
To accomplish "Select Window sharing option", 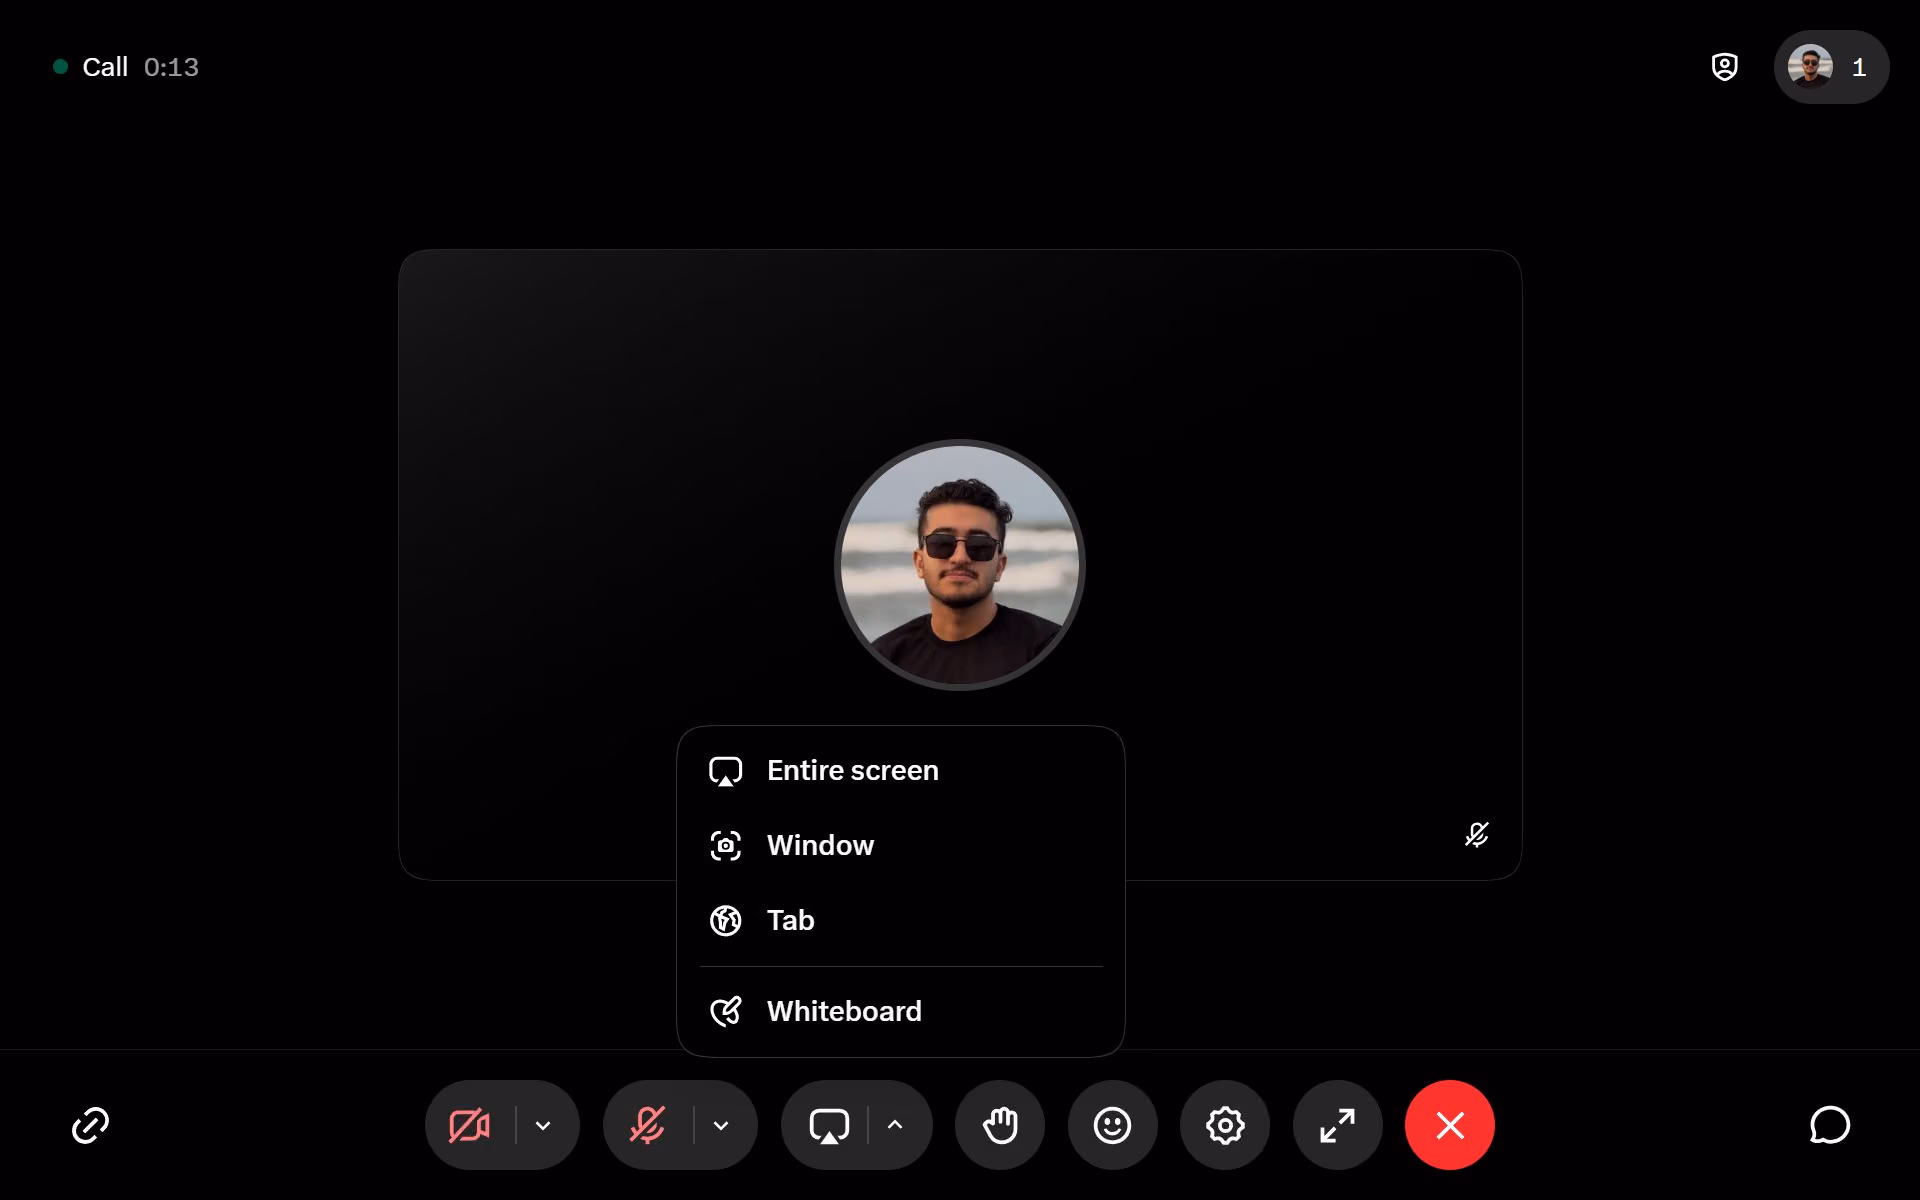I will (901, 845).
